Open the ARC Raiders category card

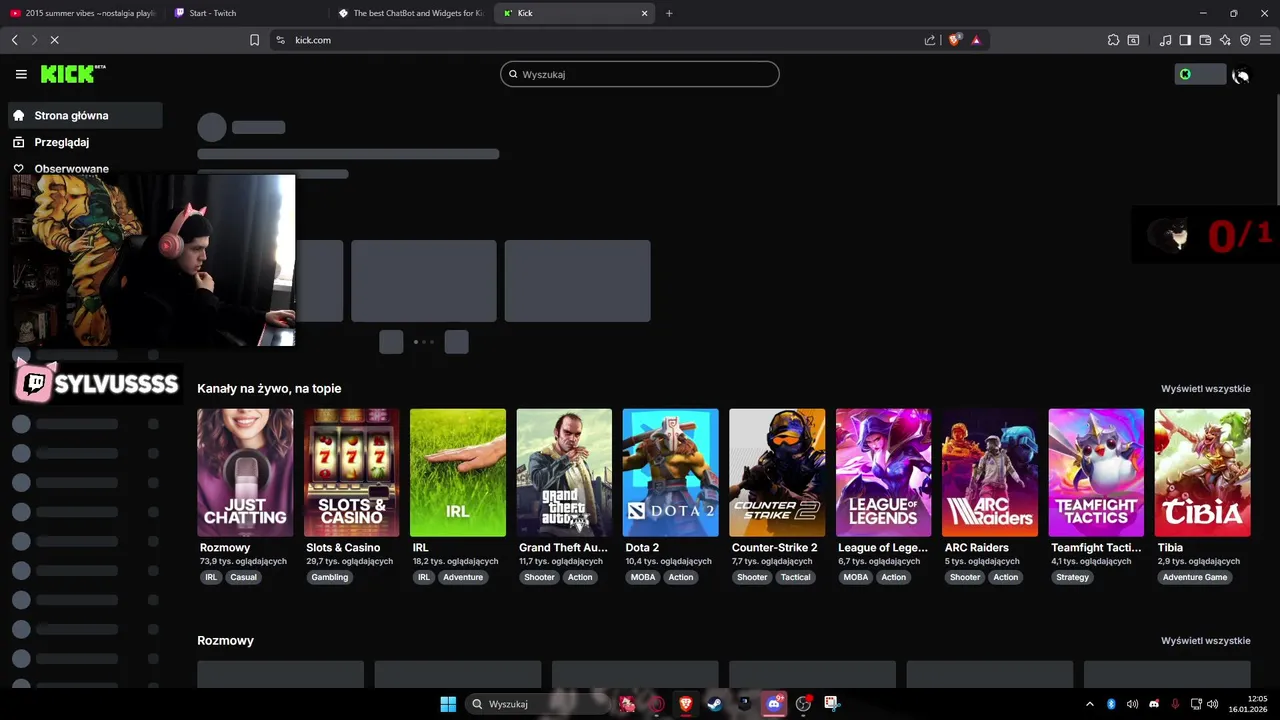(x=990, y=472)
